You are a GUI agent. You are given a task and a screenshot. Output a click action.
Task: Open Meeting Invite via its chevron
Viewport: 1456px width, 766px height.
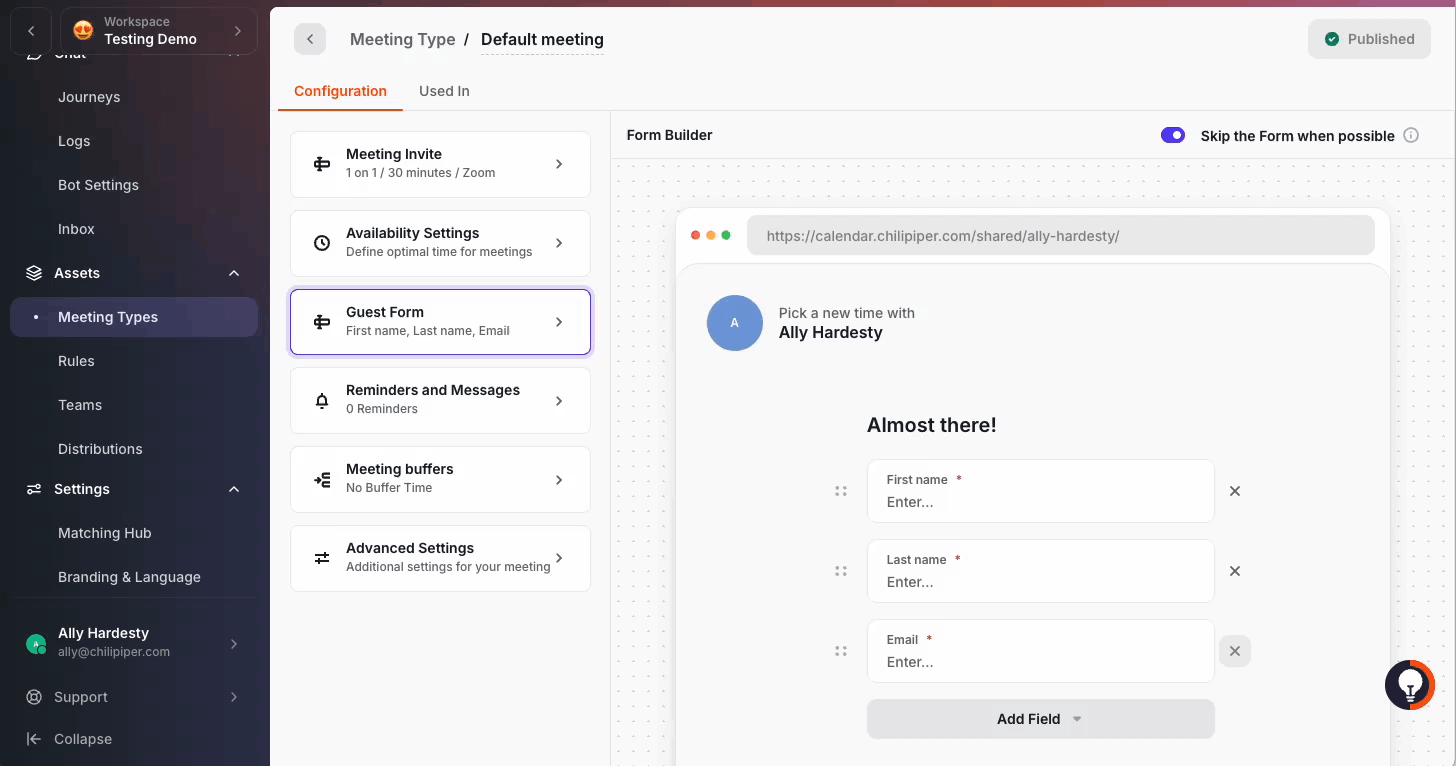point(559,164)
